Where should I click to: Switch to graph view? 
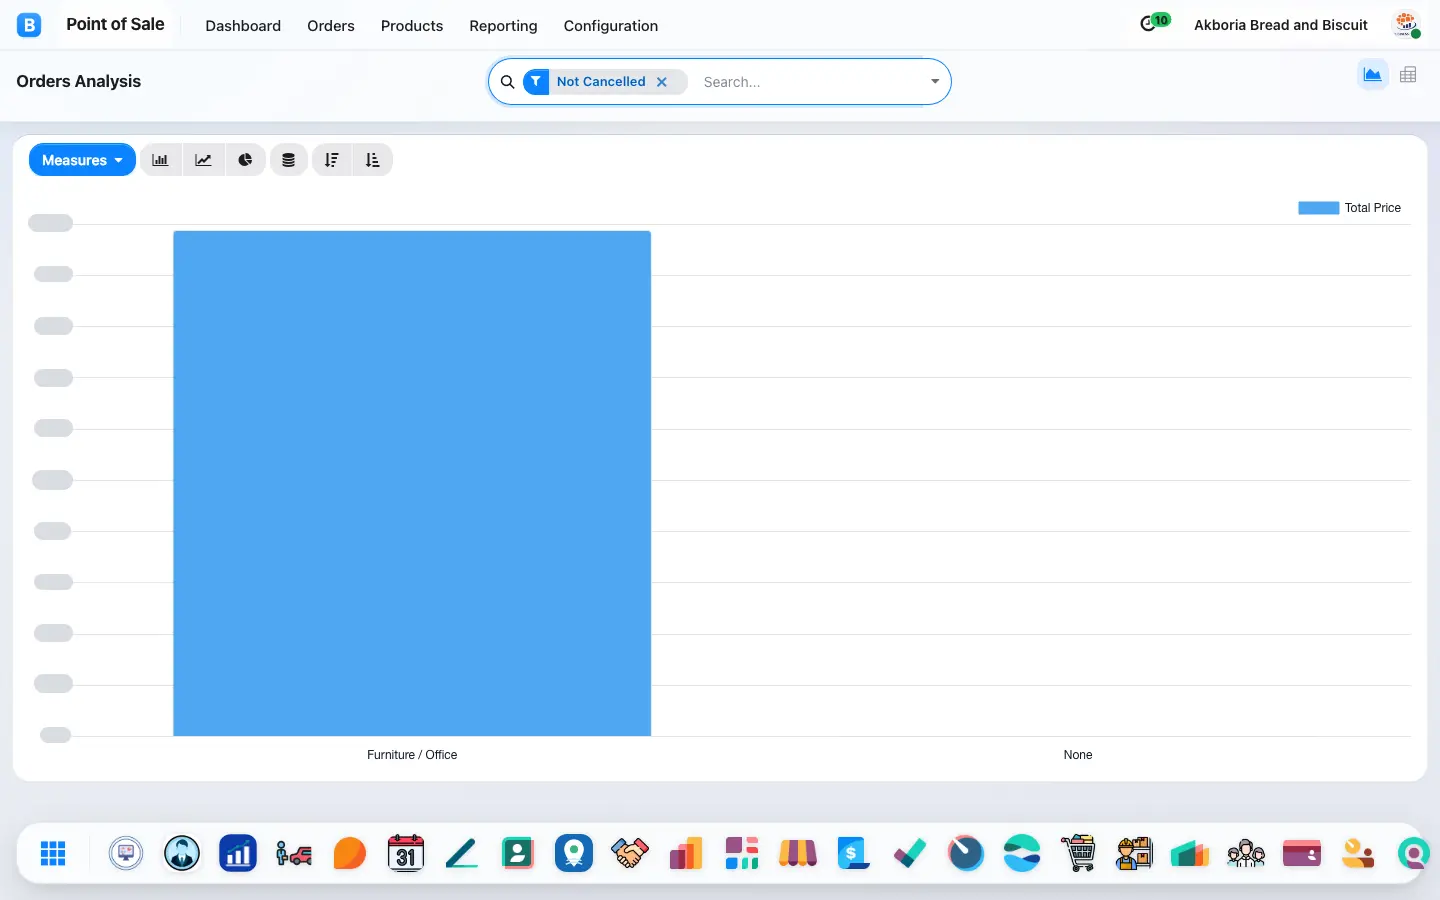click(1372, 74)
